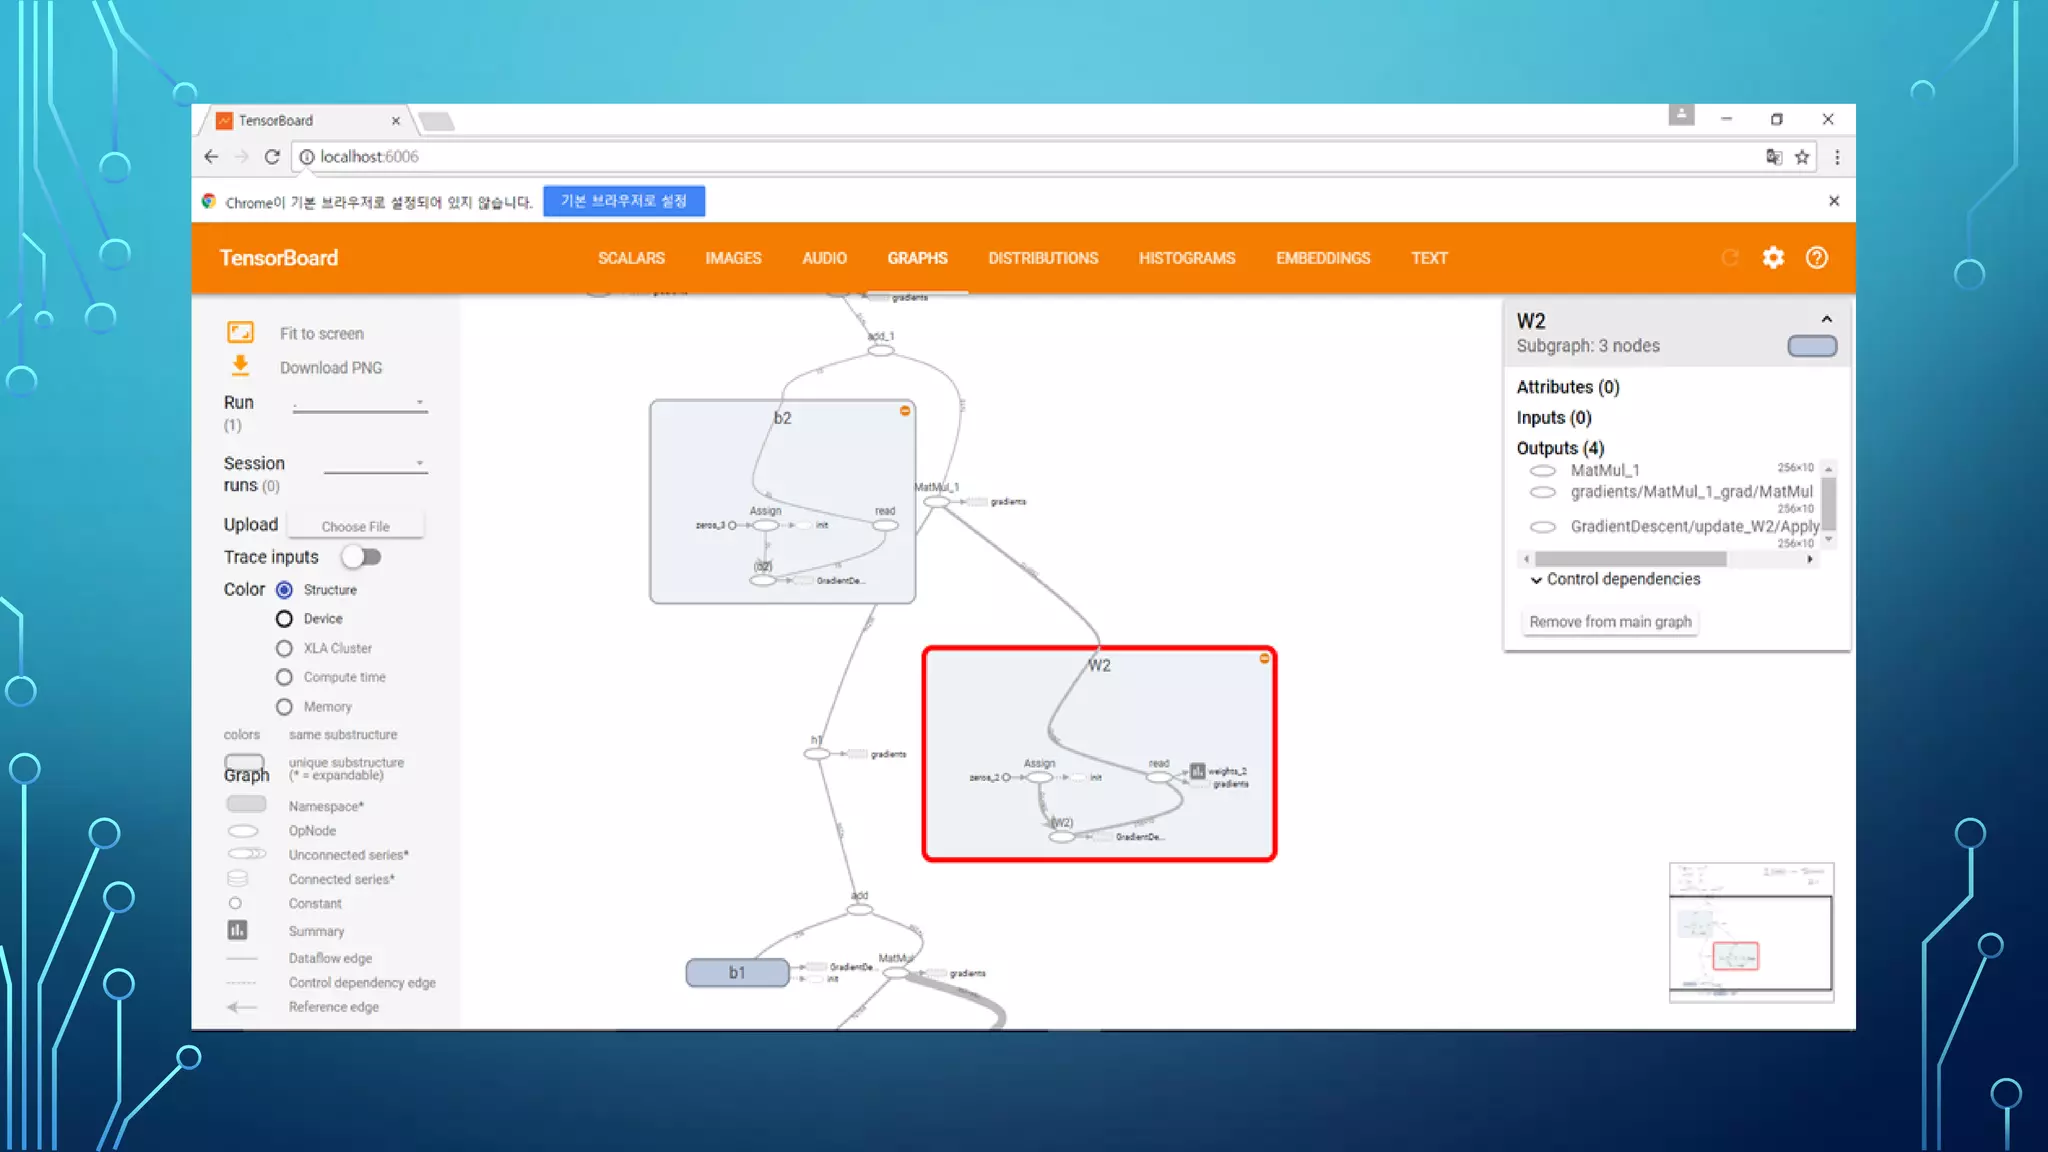Screen dimensions: 2048x1152
Task: Click the add_1 op node
Action: pos(880,350)
